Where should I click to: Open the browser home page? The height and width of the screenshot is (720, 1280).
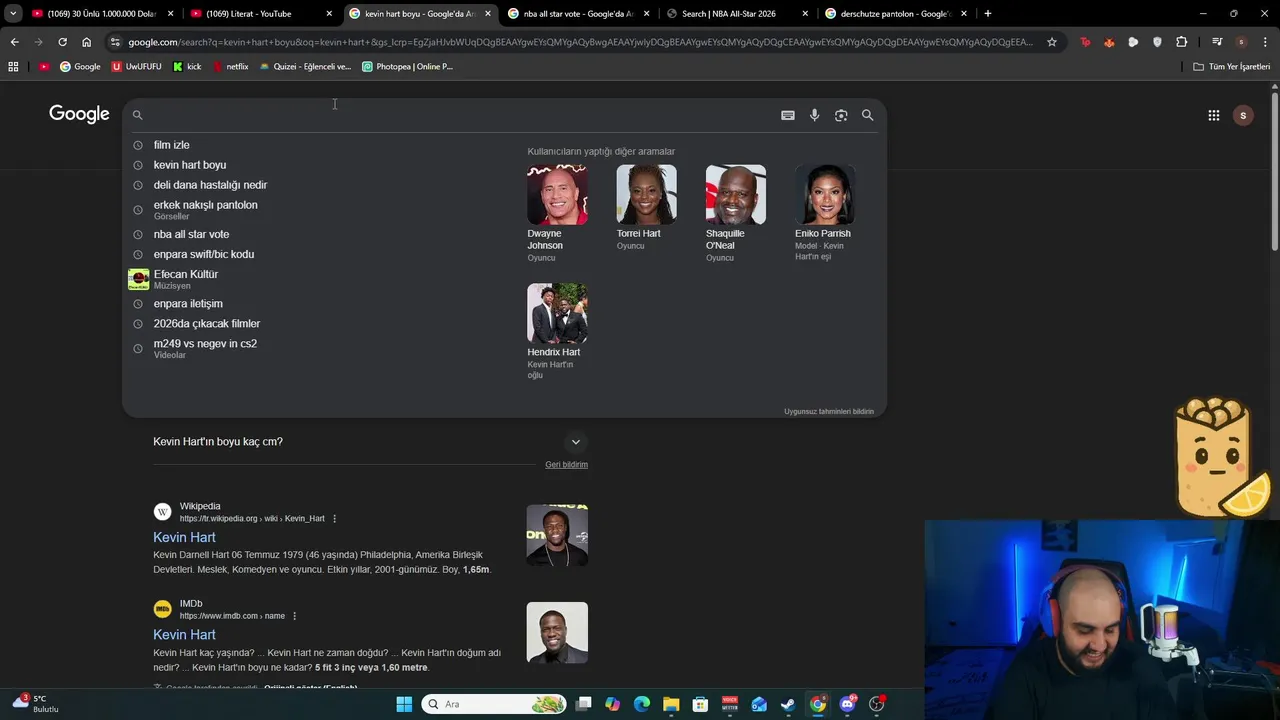(x=86, y=42)
